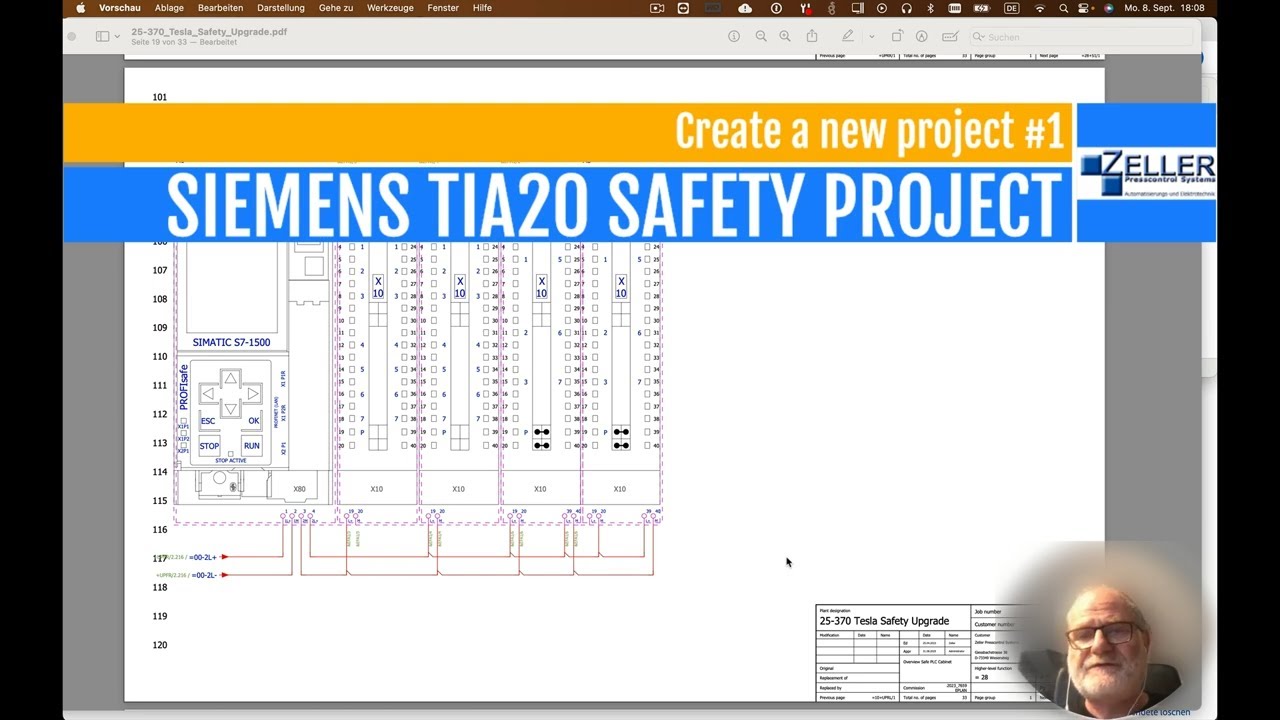This screenshot has width=1280, height=720.
Task: Focus the Suchen search field
Action: point(1080,37)
